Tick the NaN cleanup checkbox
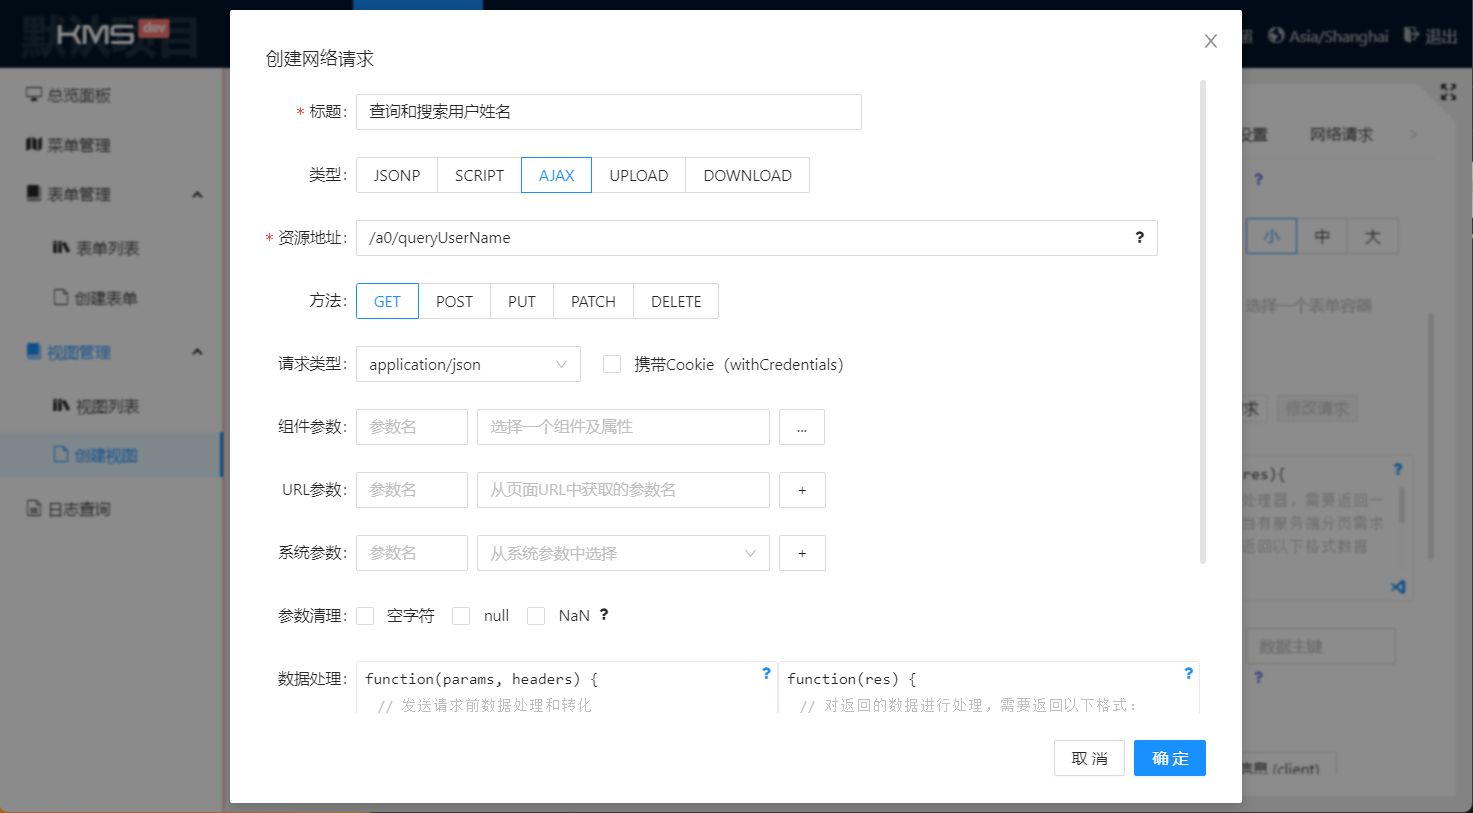Viewport: 1473px width, 813px height. click(536, 616)
